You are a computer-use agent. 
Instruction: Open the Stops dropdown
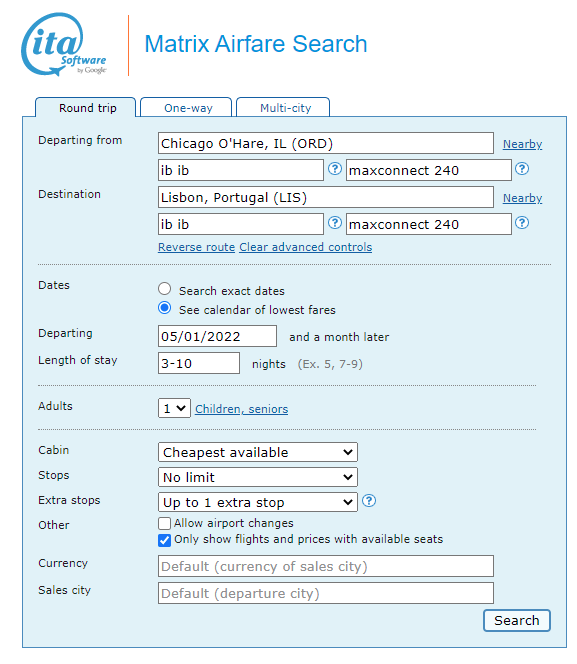tap(258, 477)
